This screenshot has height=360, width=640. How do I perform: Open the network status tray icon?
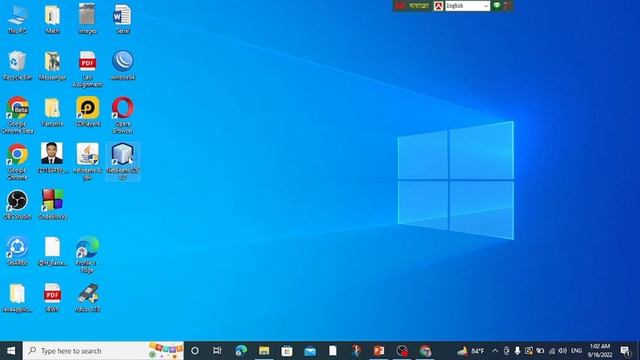[x=551, y=351]
